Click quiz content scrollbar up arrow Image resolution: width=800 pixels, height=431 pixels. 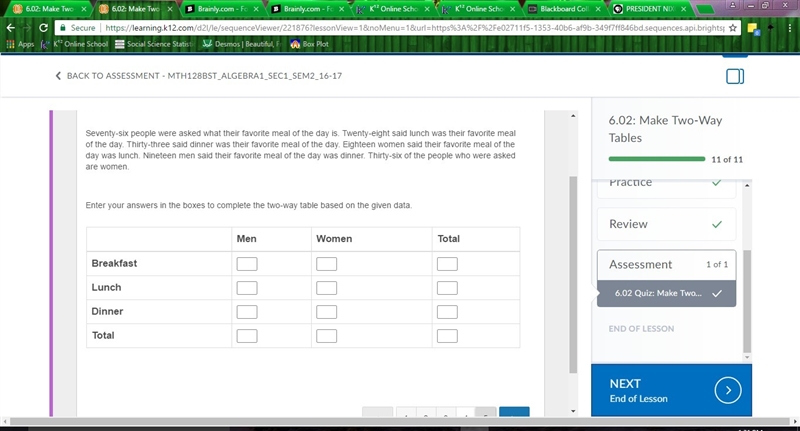tap(573, 116)
